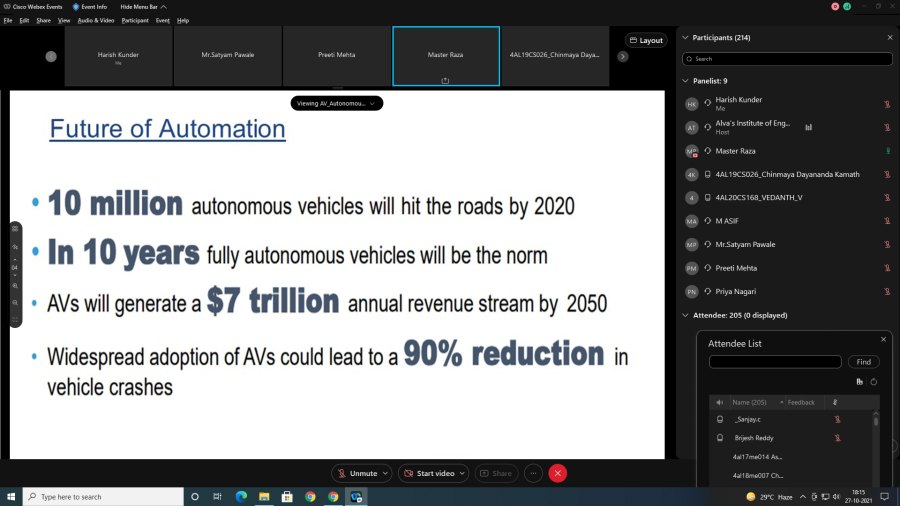Click the HK avatar for Harish Kunder
Image resolution: width=900 pixels, height=506 pixels.
point(692,104)
